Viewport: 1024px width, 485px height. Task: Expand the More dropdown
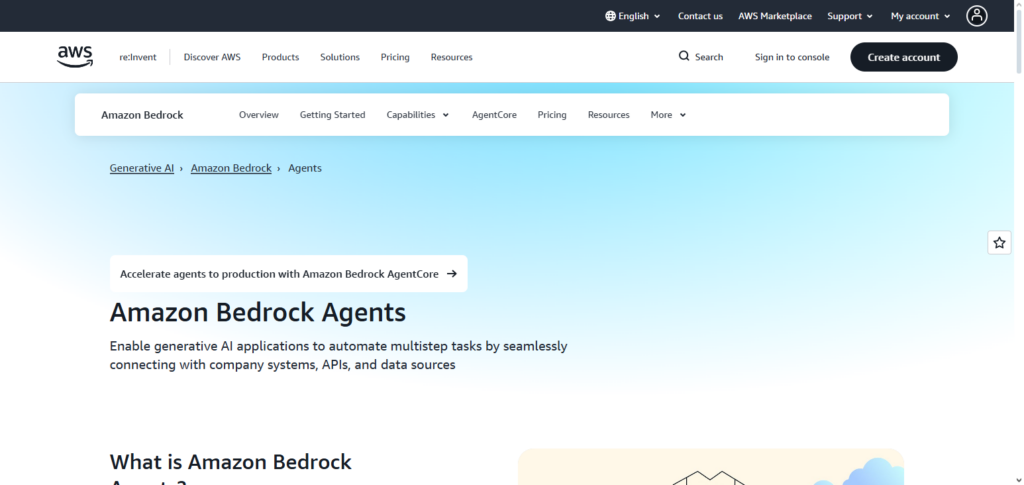[668, 115]
